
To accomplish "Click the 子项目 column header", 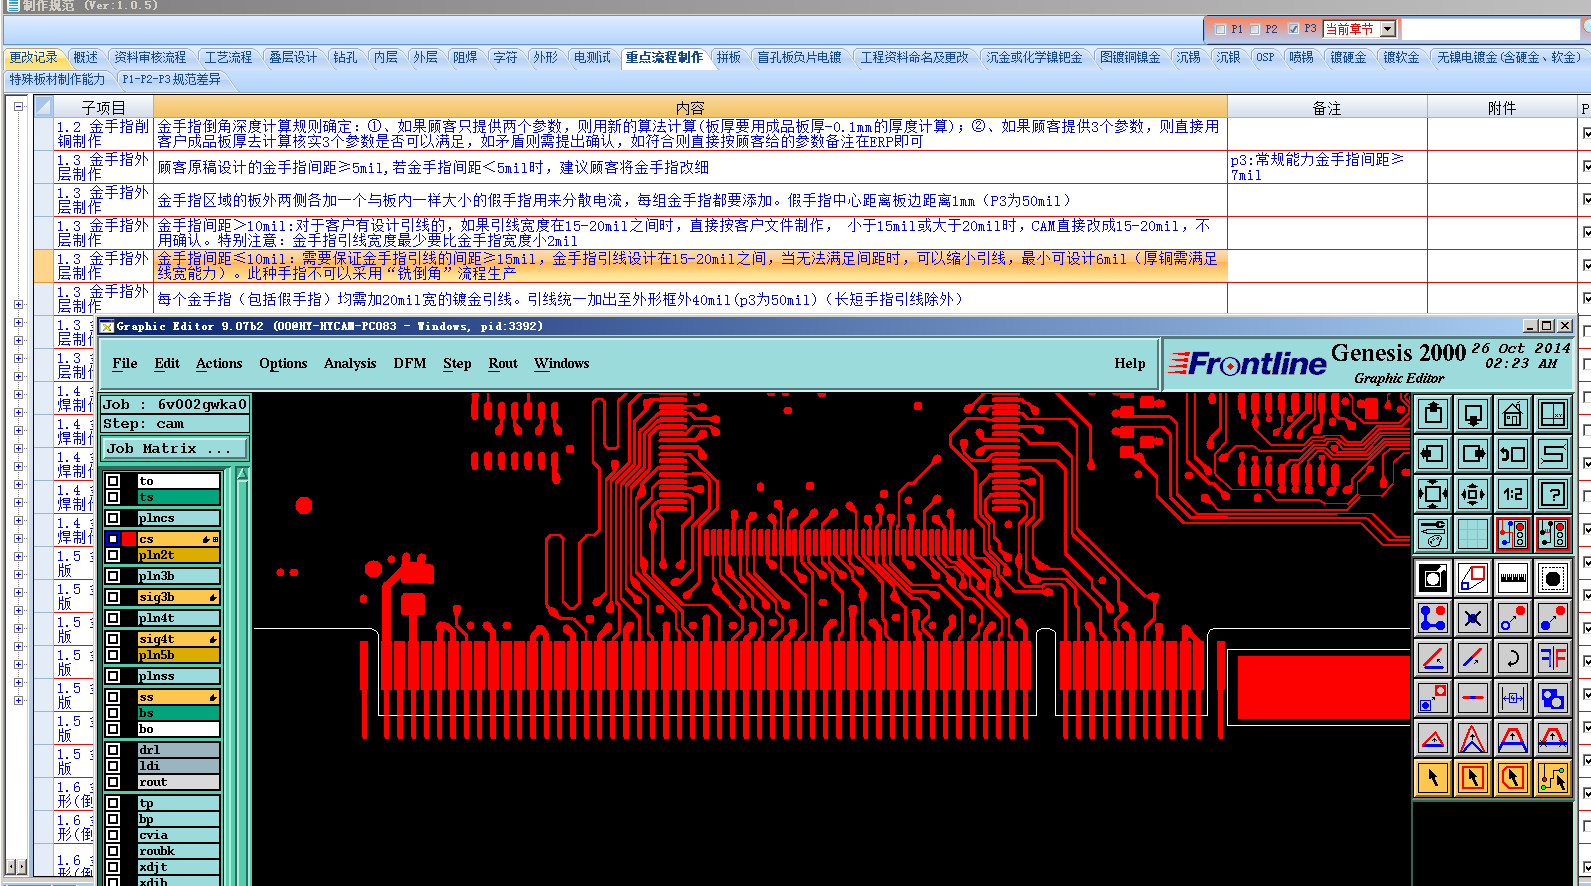I will click(x=104, y=107).
